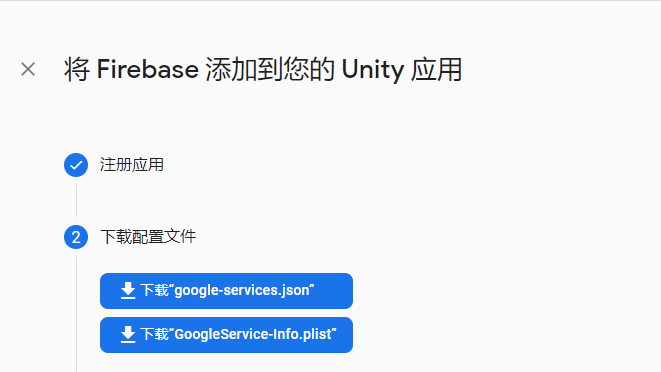Click the word Firebase in the heading

pos(148,69)
